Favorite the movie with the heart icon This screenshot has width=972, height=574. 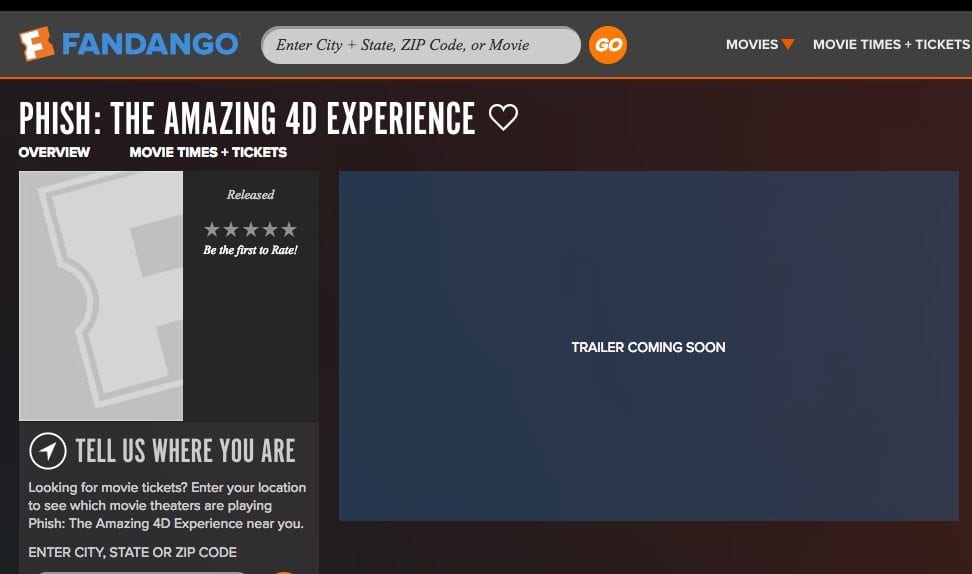(503, 117)
